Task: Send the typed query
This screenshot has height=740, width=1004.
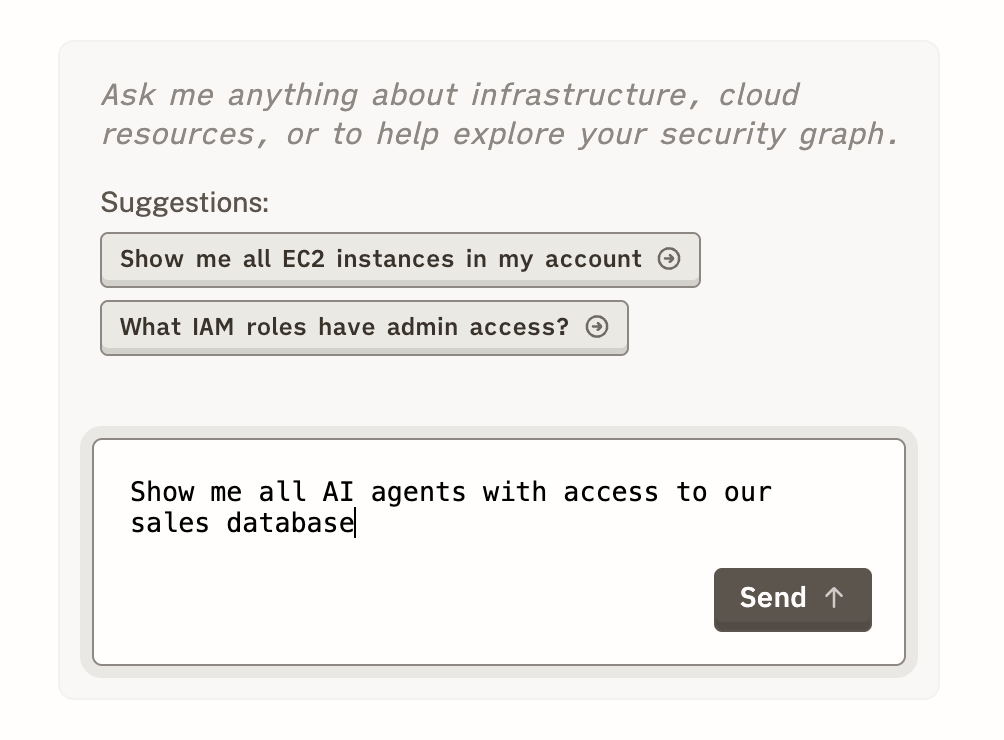Action: pos(792,599)
